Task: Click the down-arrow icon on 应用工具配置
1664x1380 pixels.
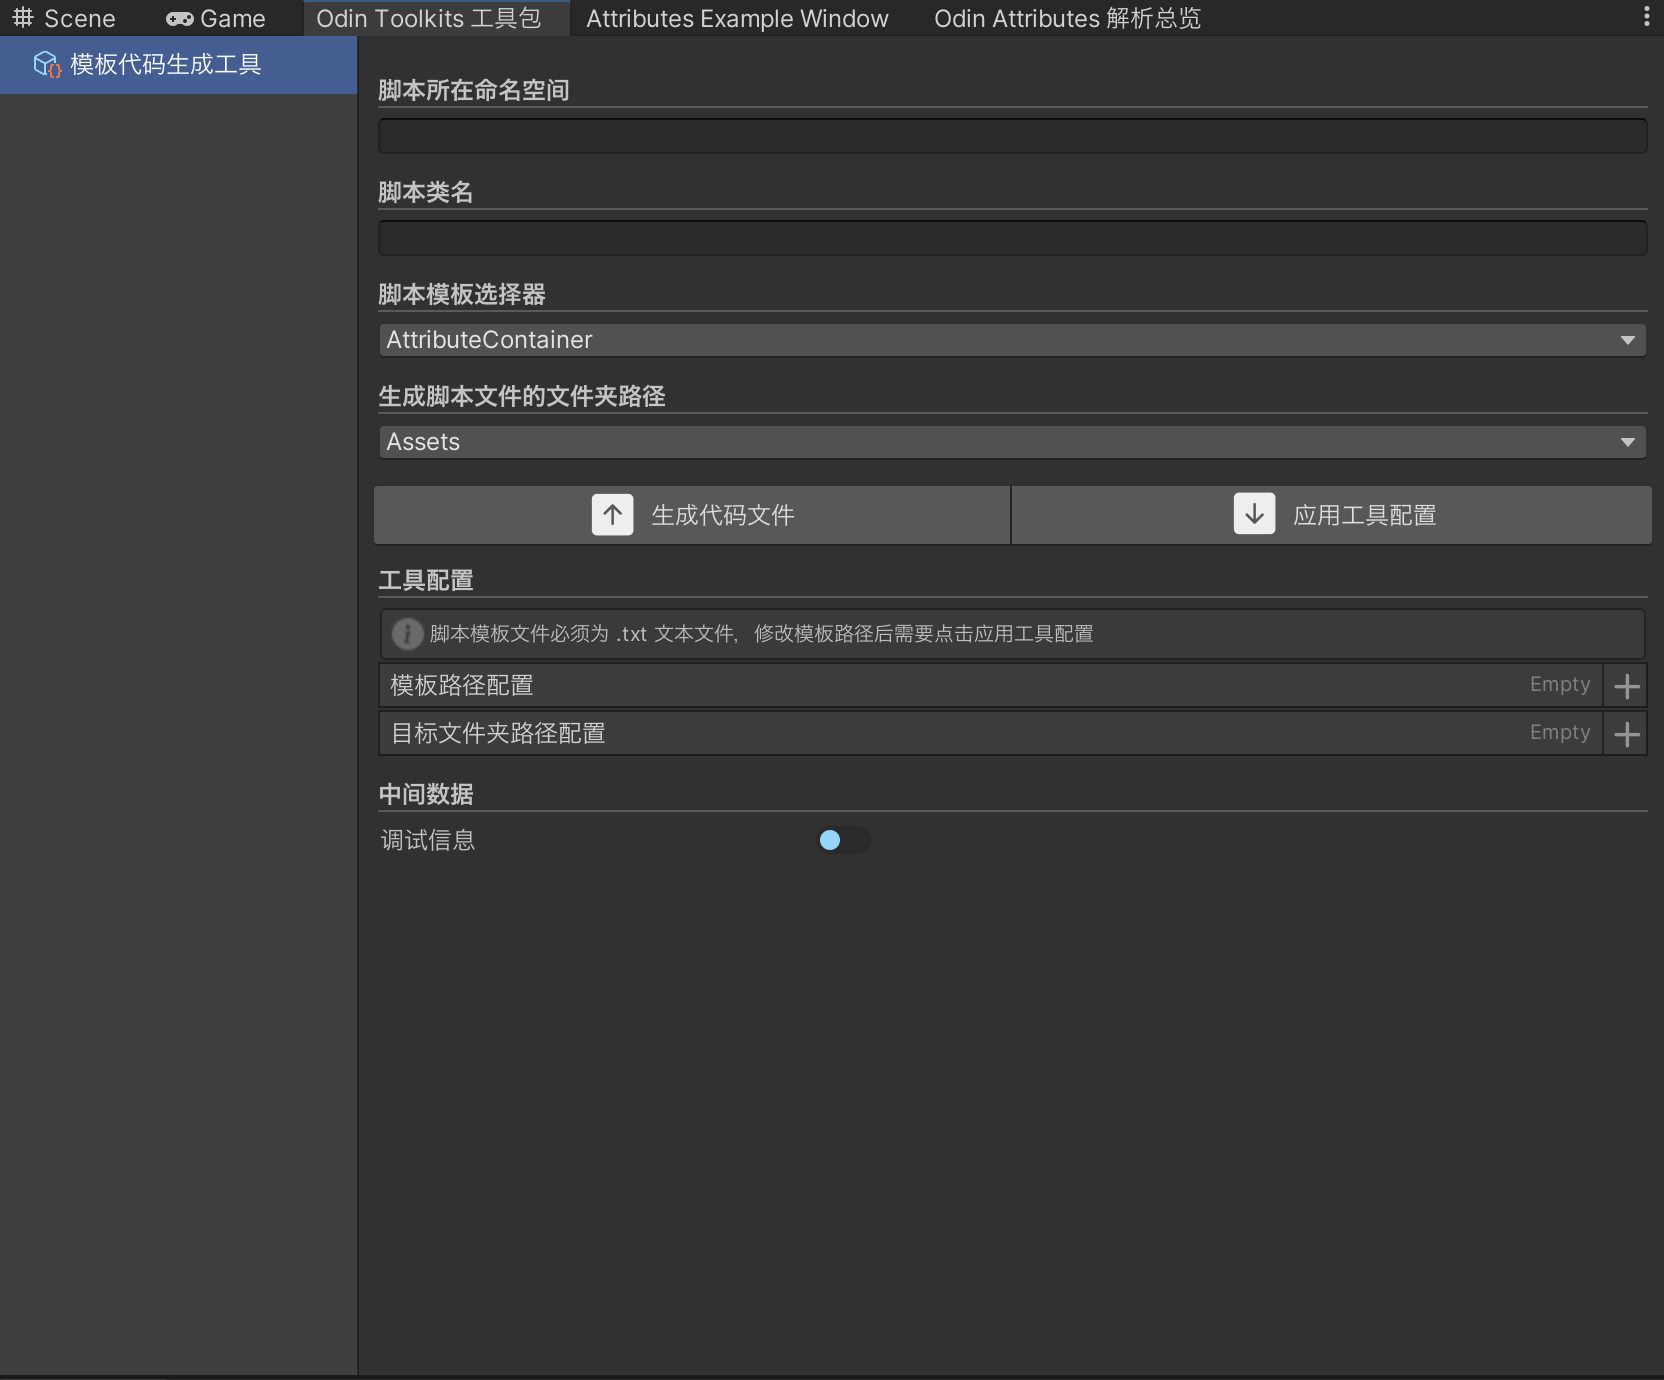Action: pos(1254,515)
